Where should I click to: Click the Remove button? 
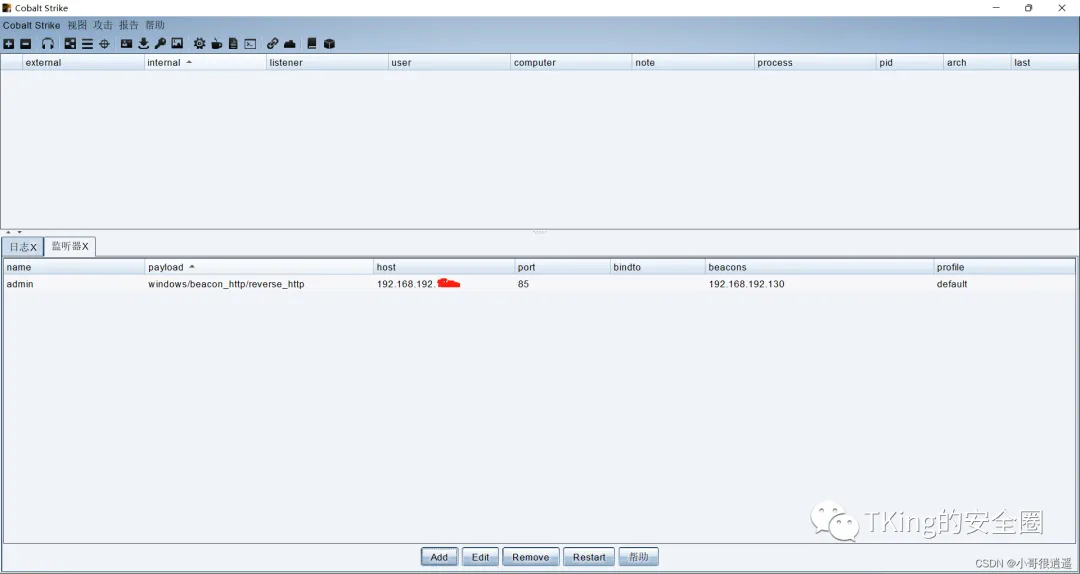(x=530, y=557)
